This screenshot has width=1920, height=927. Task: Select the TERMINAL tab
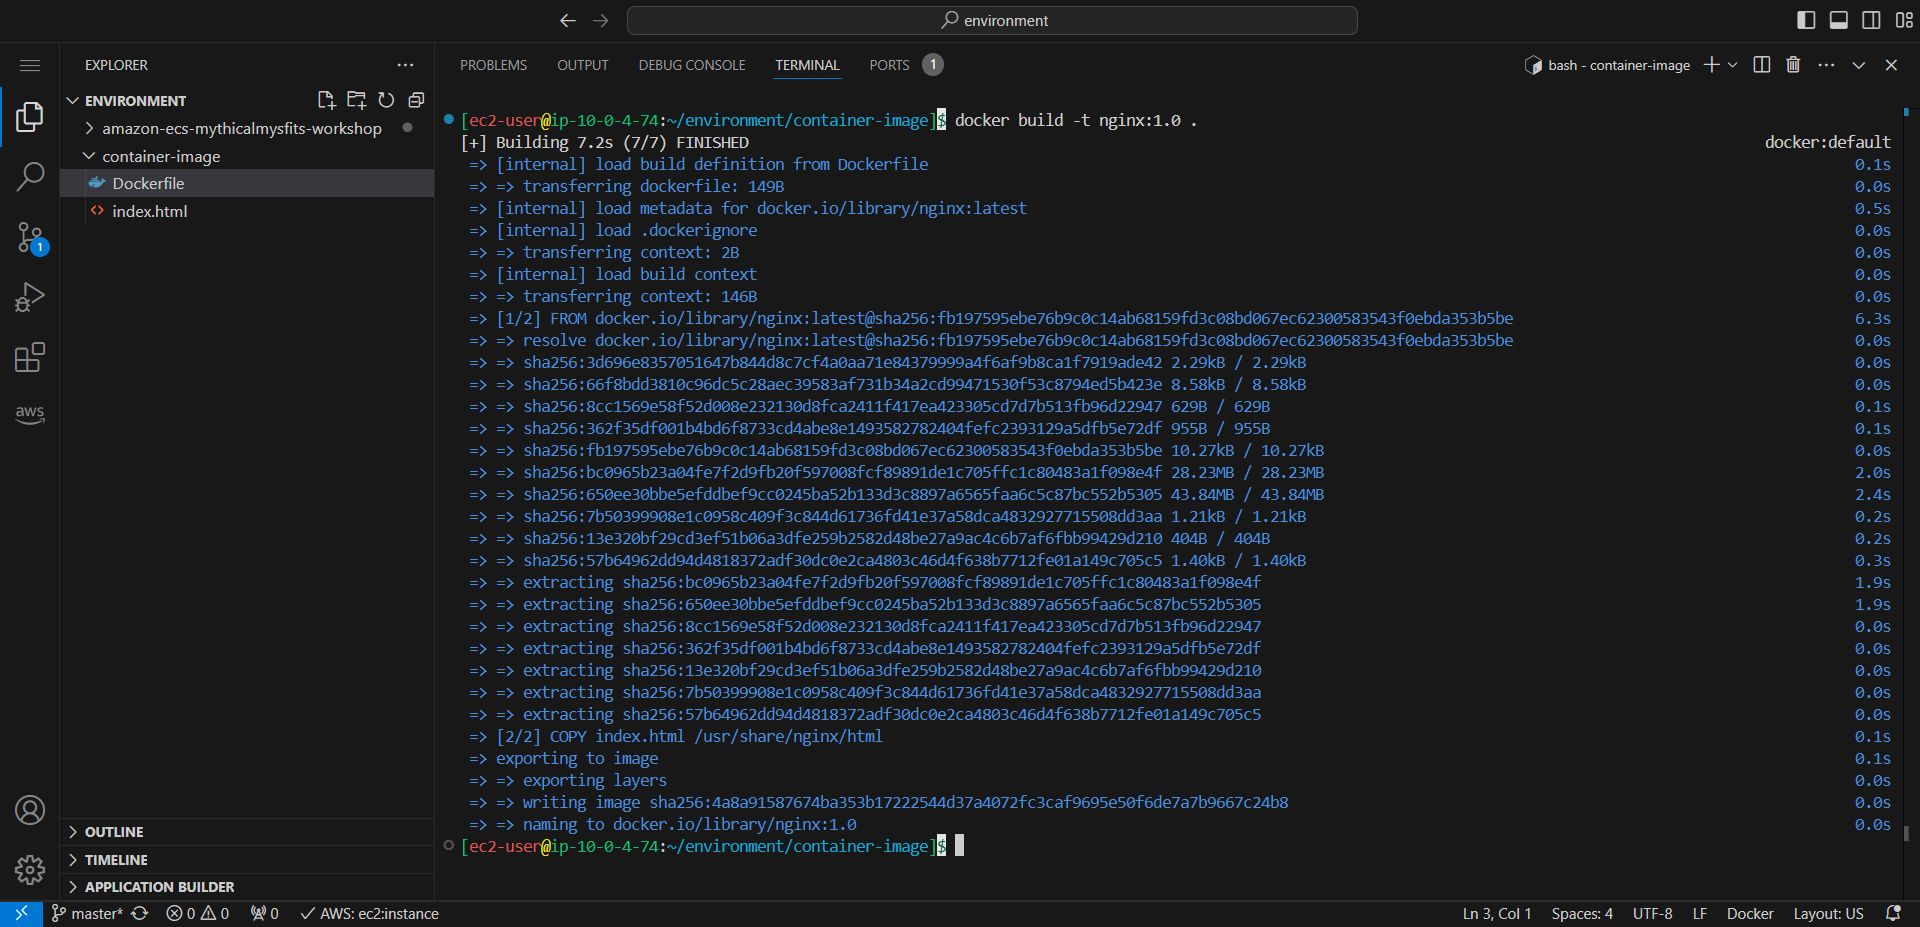coord(807,65)
